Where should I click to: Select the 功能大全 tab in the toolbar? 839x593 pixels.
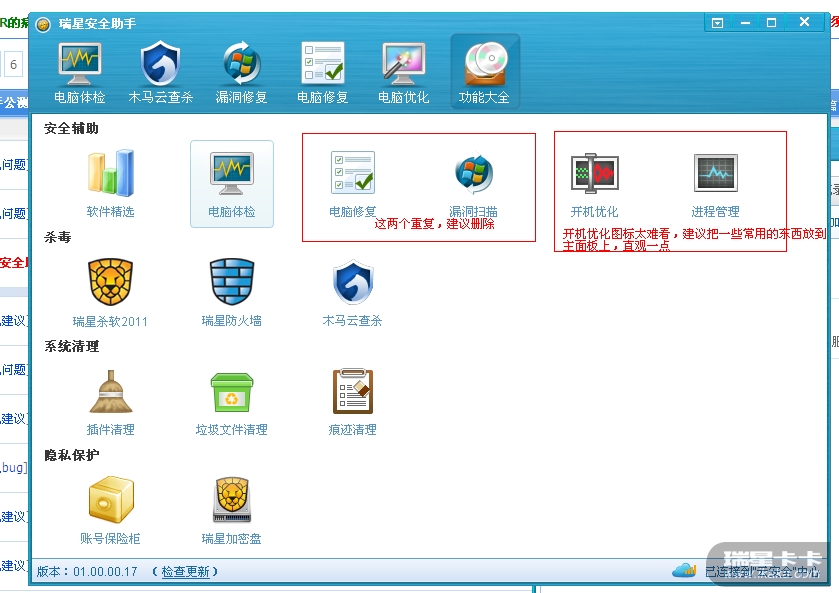pyautogui.click(x=485, y=72)
